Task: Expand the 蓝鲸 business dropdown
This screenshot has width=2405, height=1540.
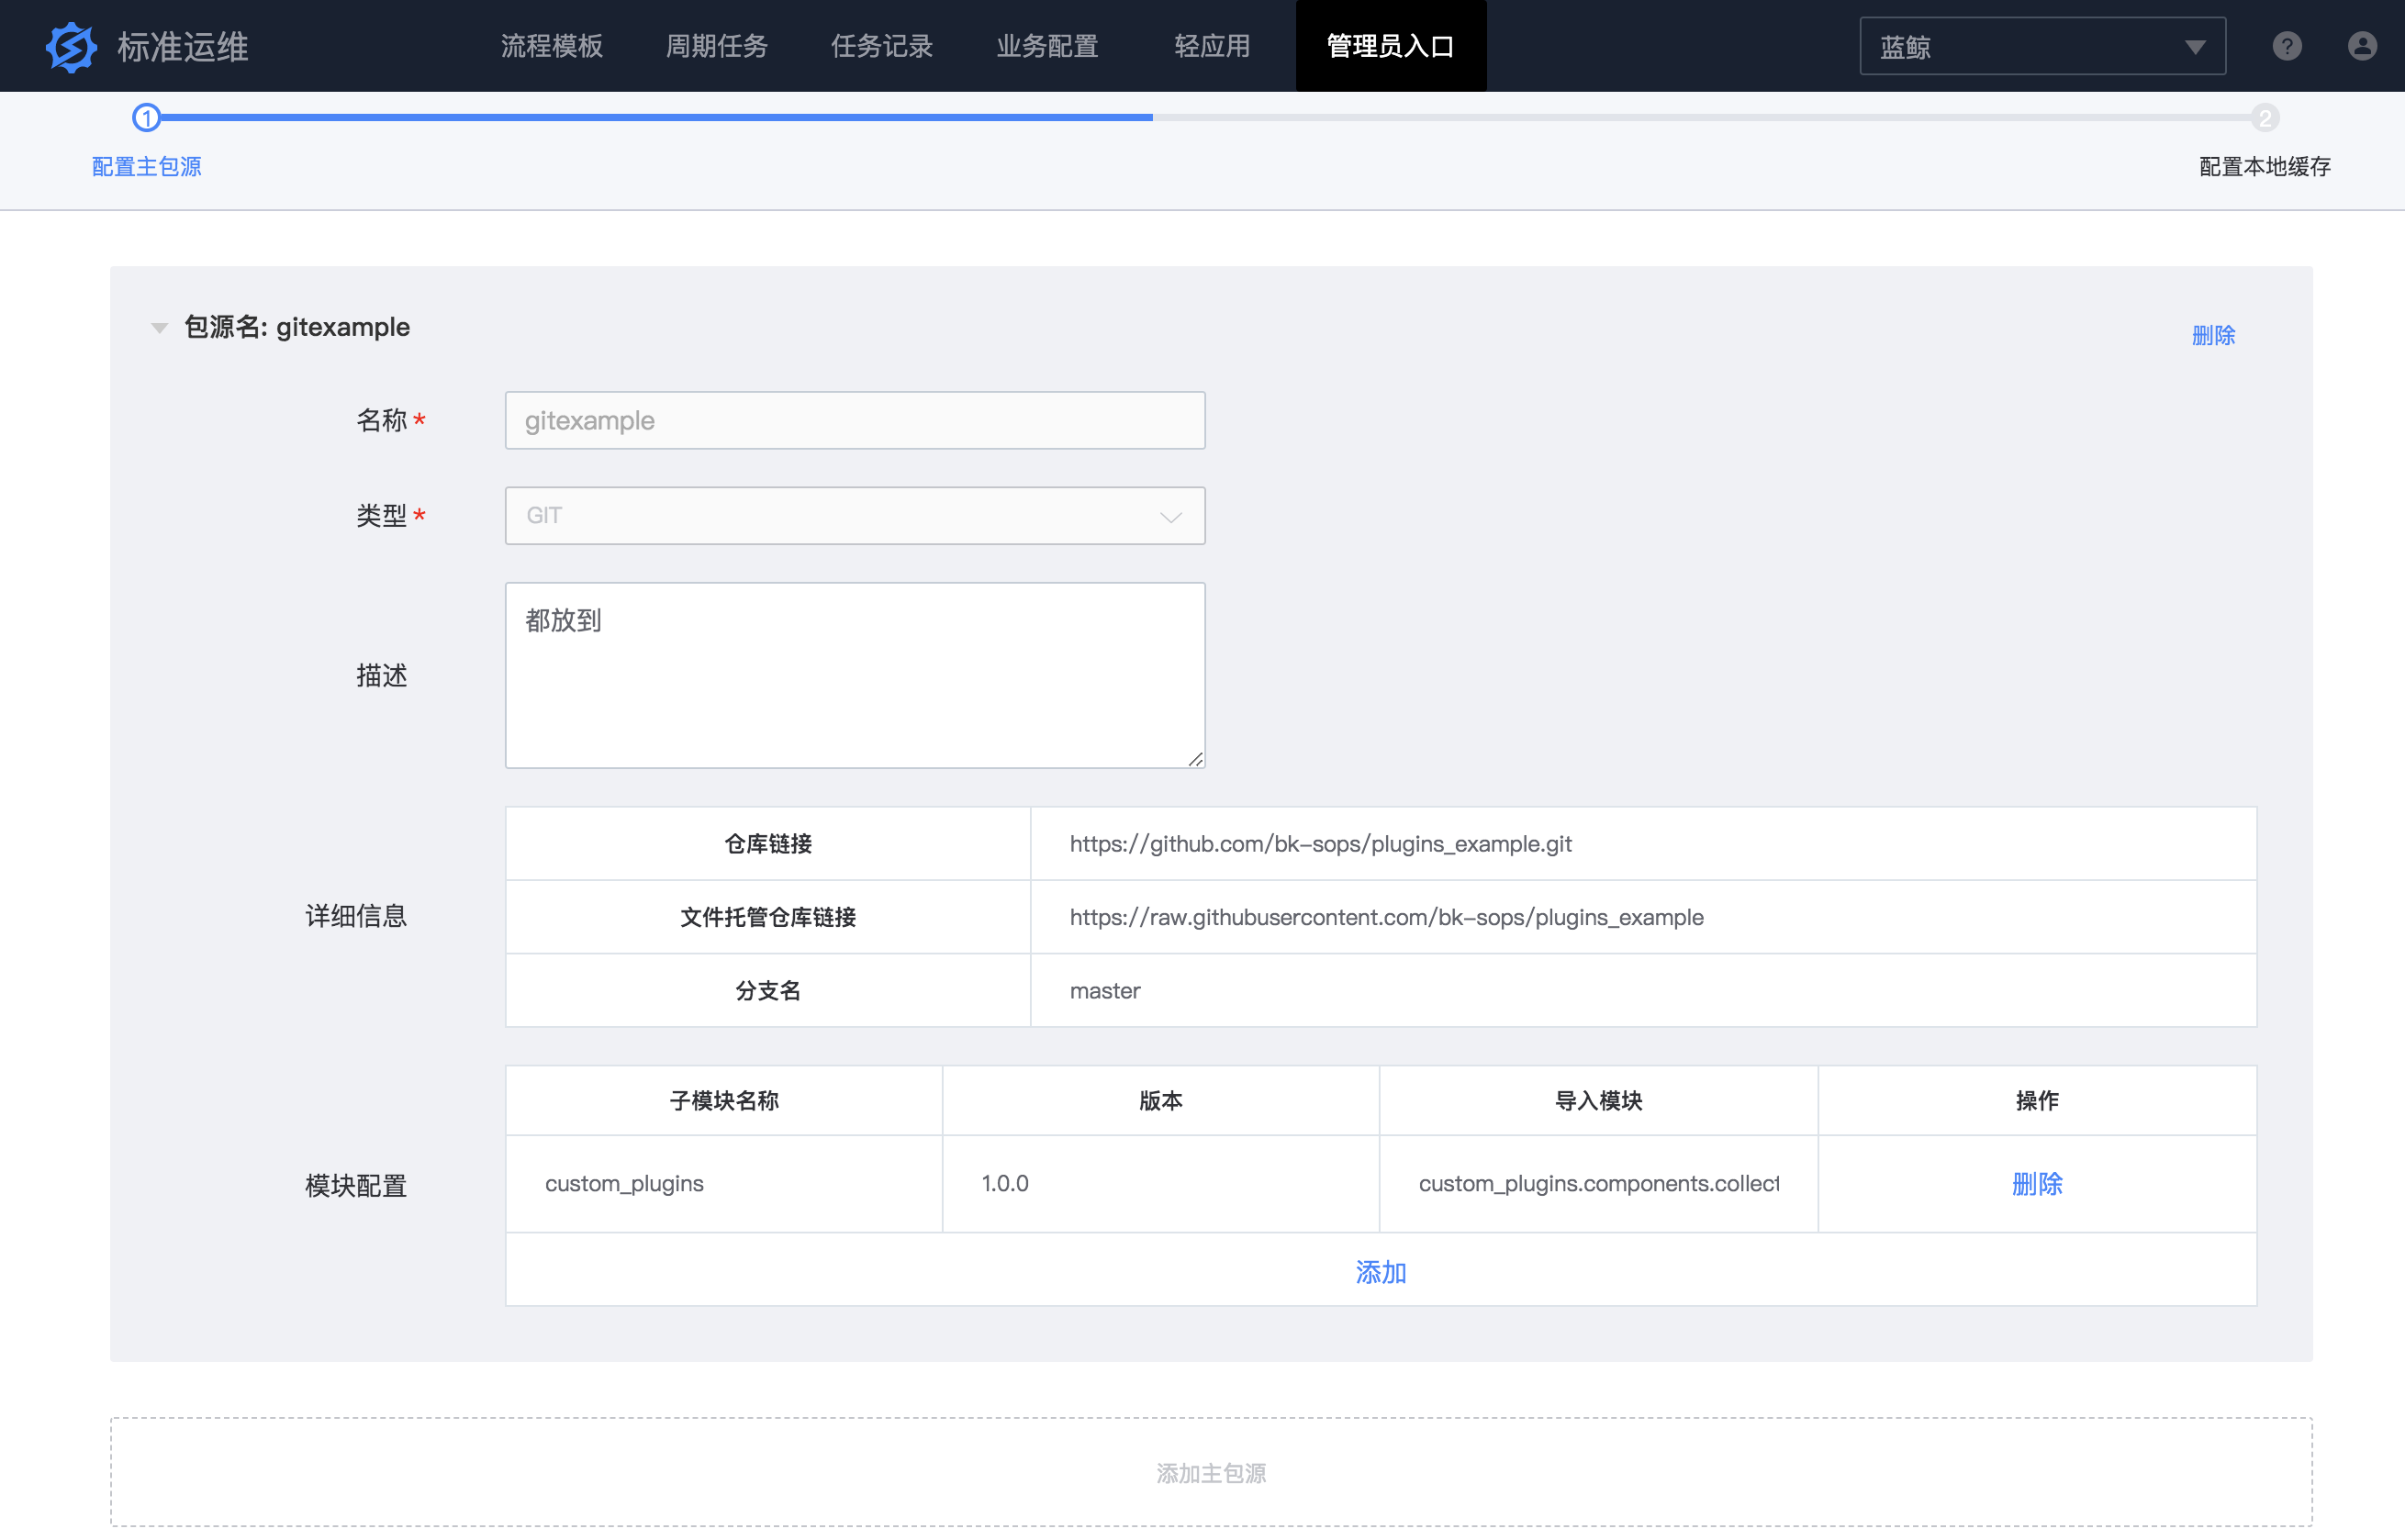Action: click(2042, 46)
